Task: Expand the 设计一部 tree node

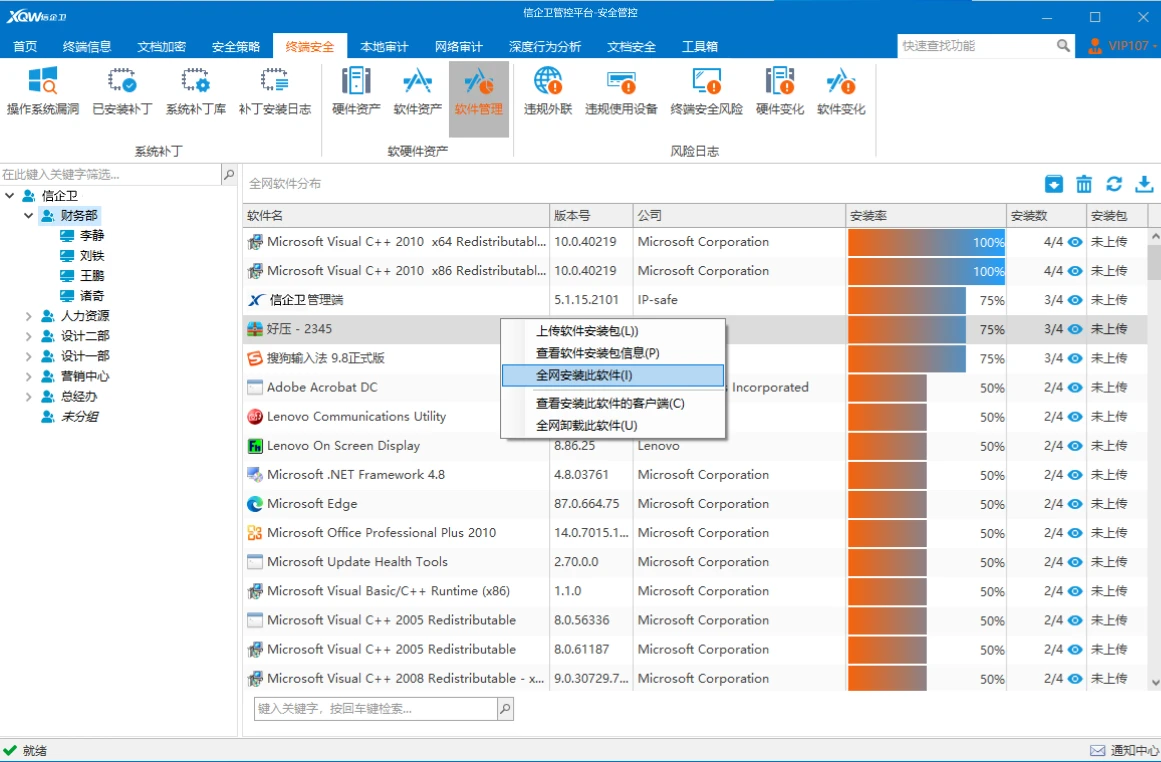Action: [x=28, y=356]
